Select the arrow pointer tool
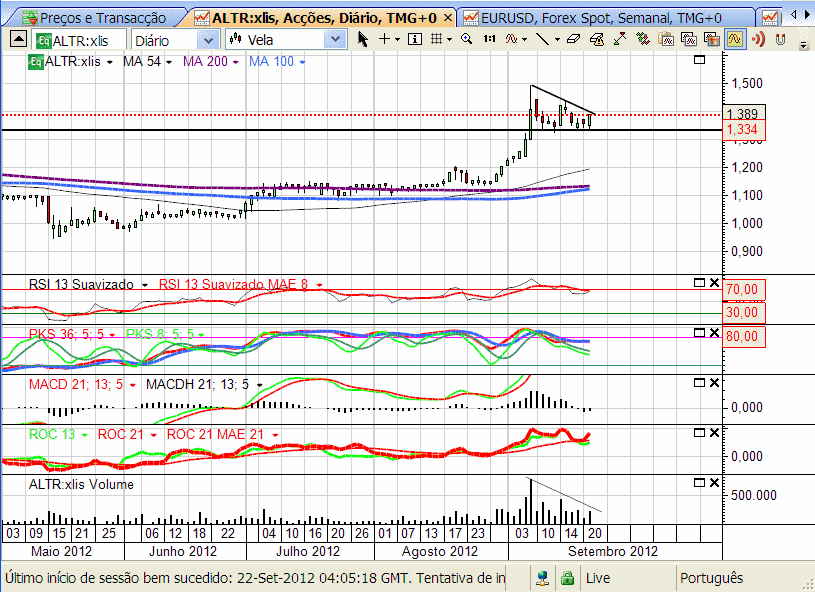Image resolution: width=815 pixels, height=592 pixels. pyautogui.click(x=363, y=38)
